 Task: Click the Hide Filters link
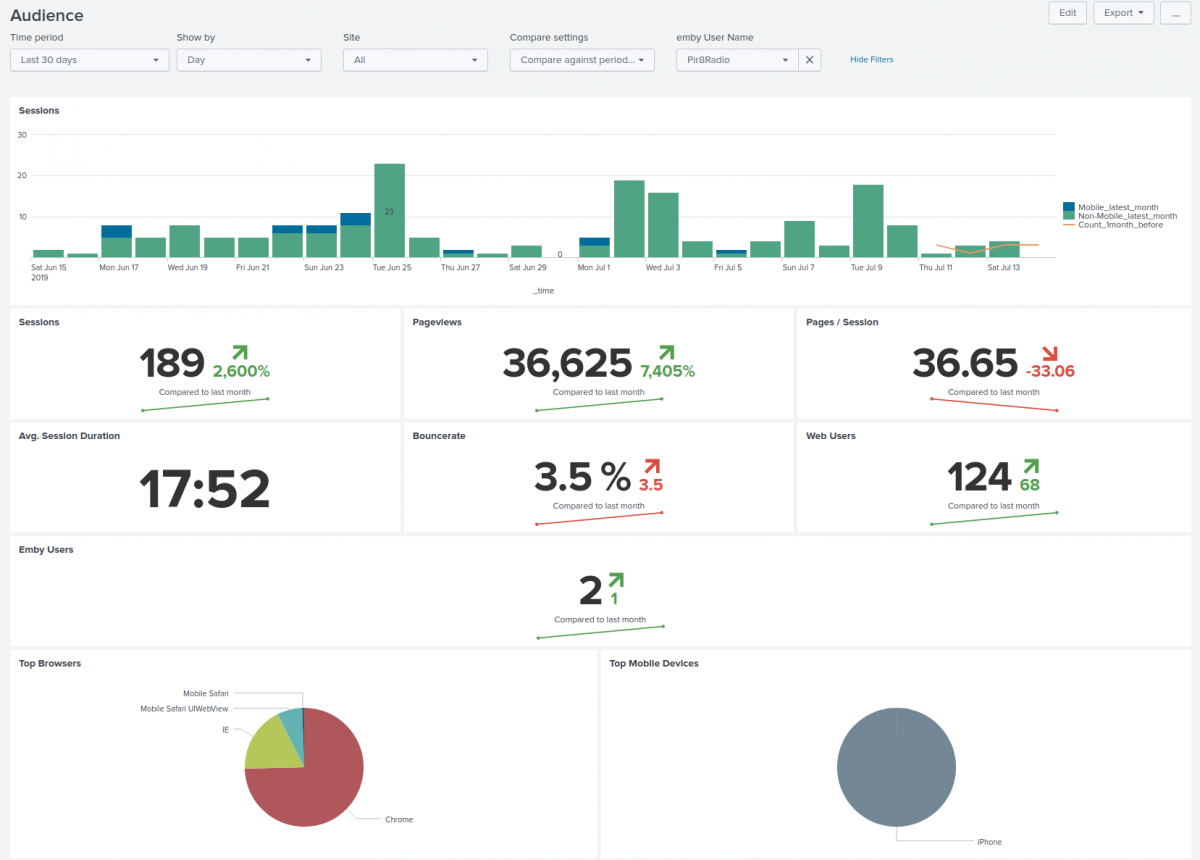point(871,59)
